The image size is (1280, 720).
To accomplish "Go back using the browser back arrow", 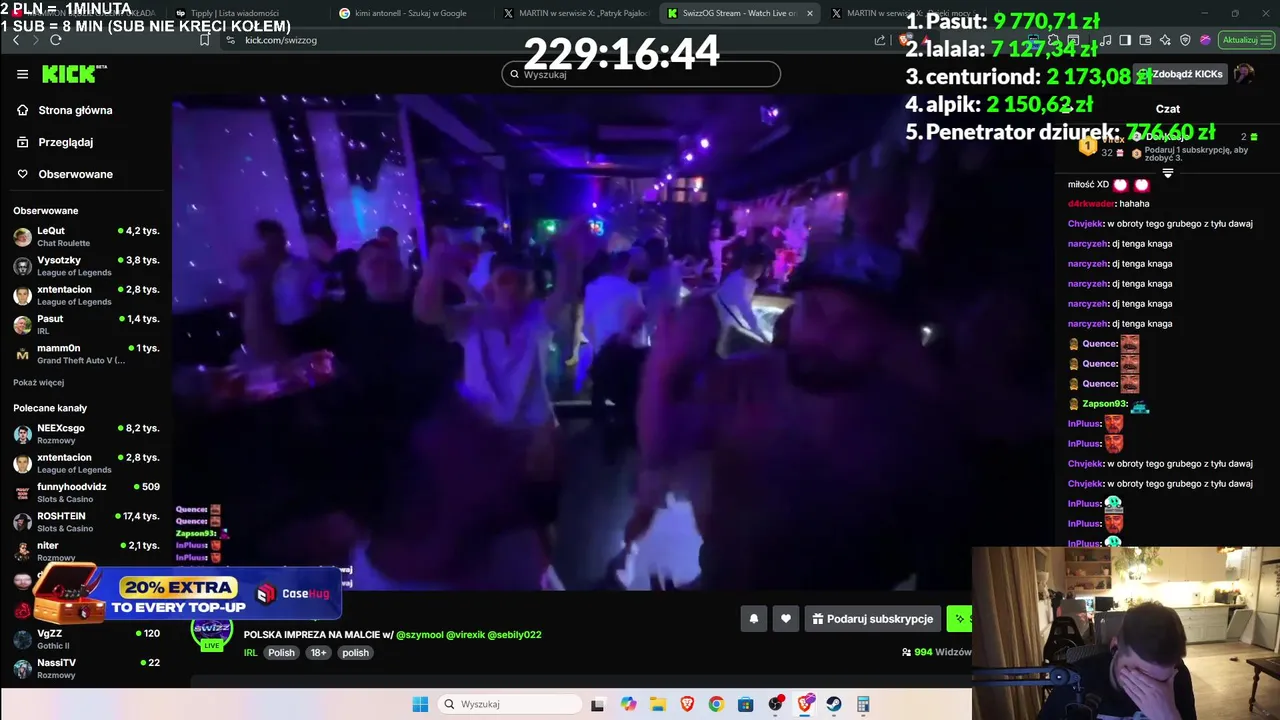I will (x=16, y=40).
